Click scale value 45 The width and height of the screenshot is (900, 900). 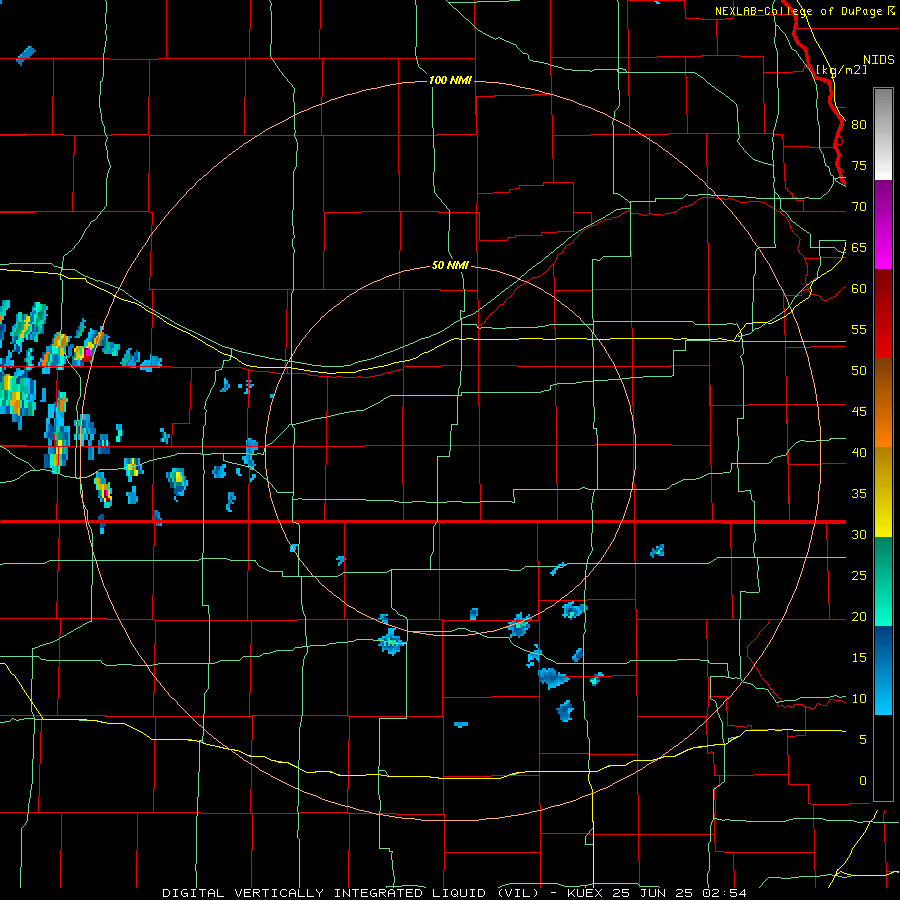[859, 412]
